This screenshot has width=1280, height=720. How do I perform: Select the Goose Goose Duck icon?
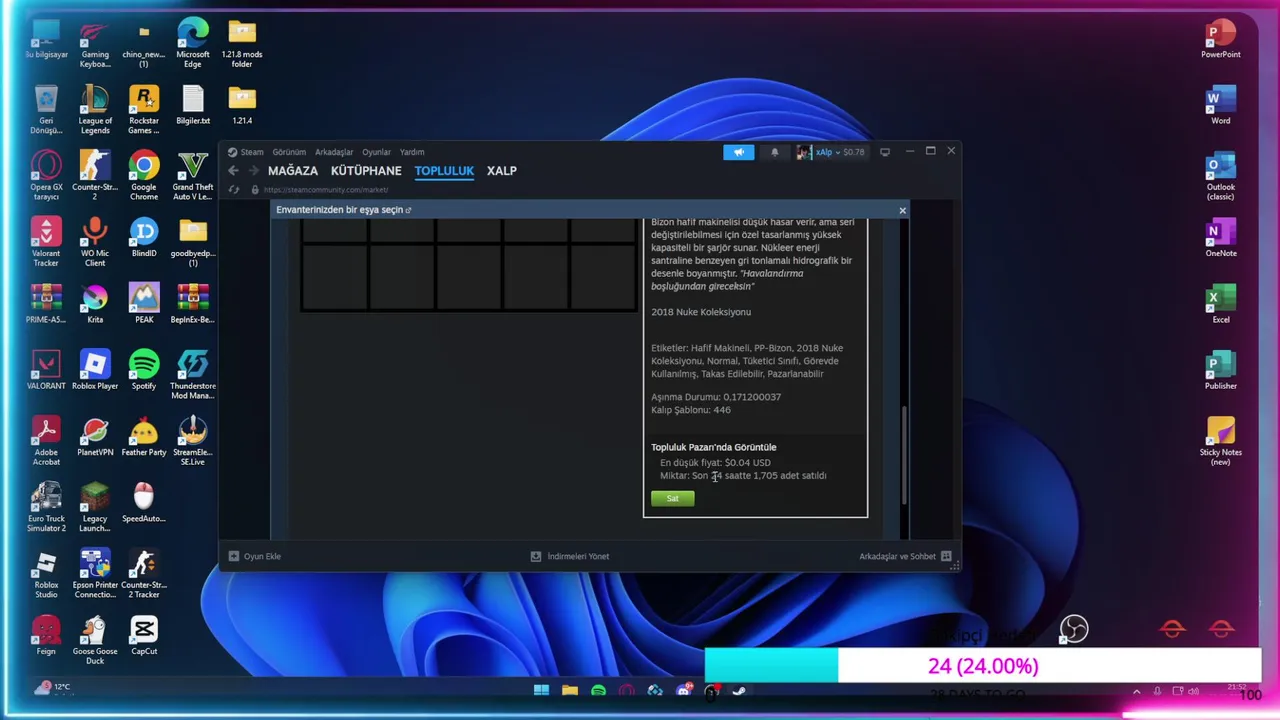point(95,639)
